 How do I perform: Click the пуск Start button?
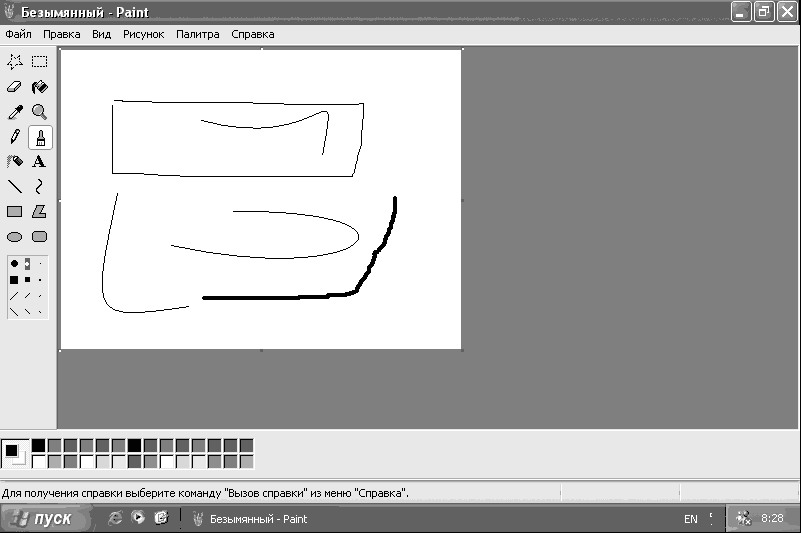(45, 519)
